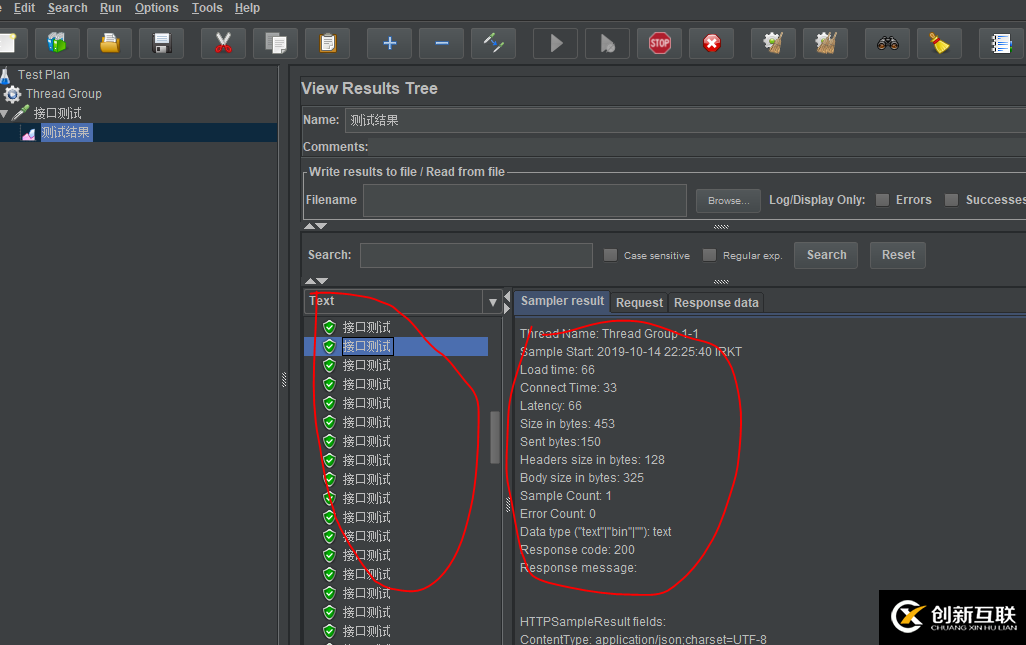Click the Save test plan icon
The height and width of the screenshot is (645, 1026).
pyautogui.click(x=161, y=43)
